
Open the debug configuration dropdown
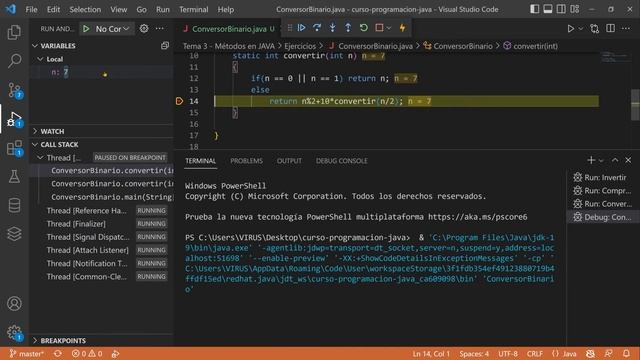point(112,29)
